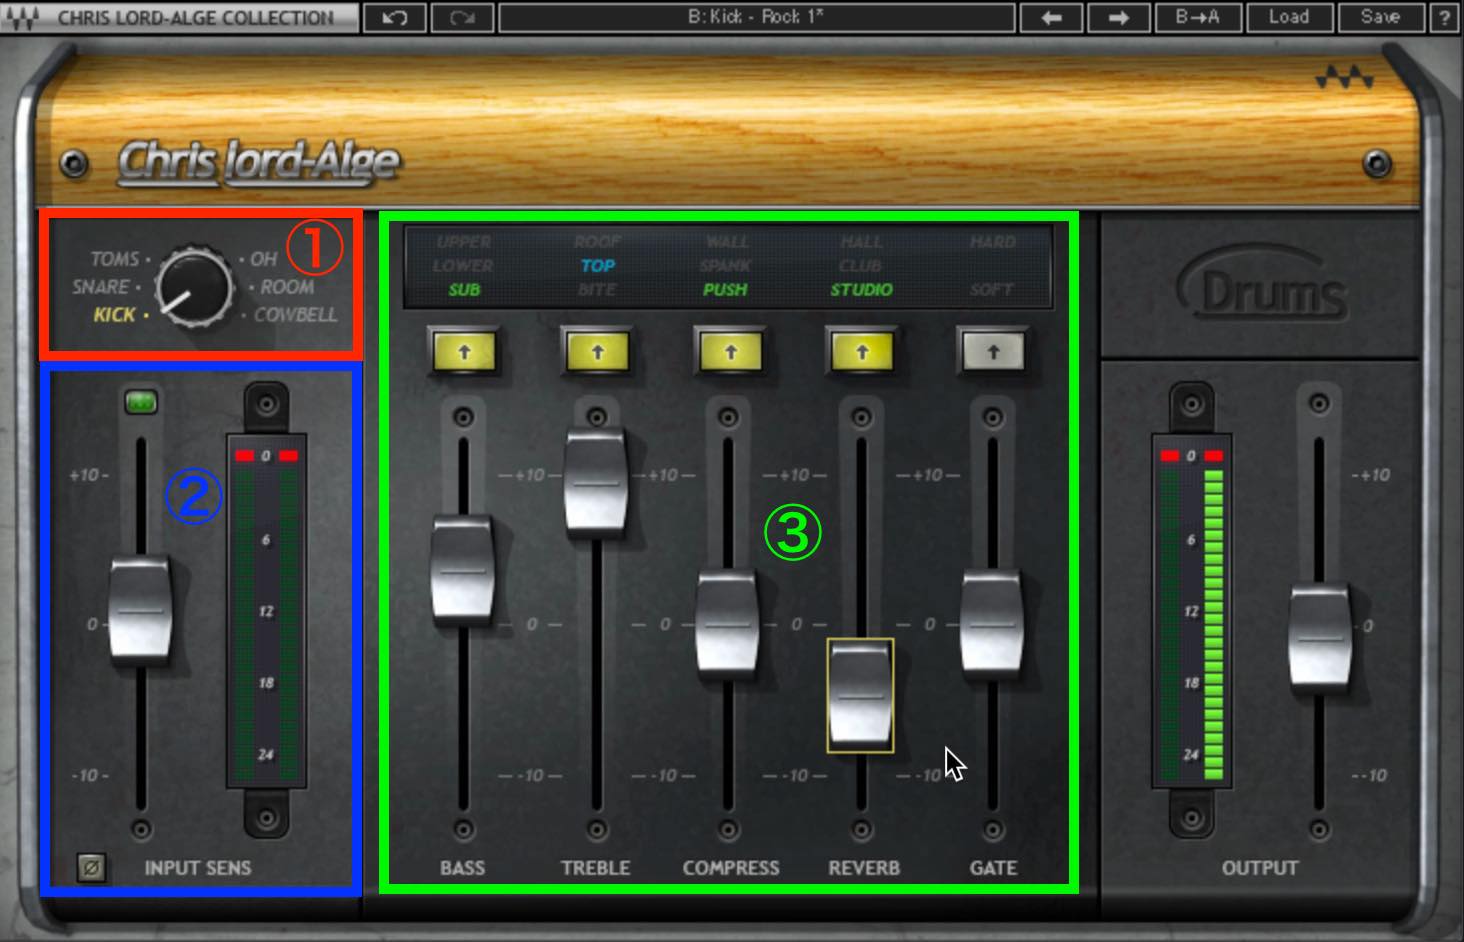Load previous preset with left arrow
1464x942 pixels.
[1051, 18]
